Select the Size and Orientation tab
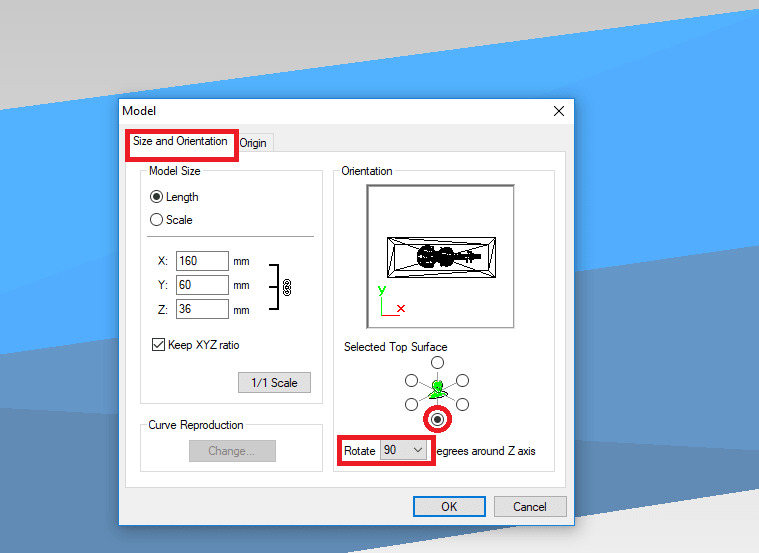 pos(181,141)
